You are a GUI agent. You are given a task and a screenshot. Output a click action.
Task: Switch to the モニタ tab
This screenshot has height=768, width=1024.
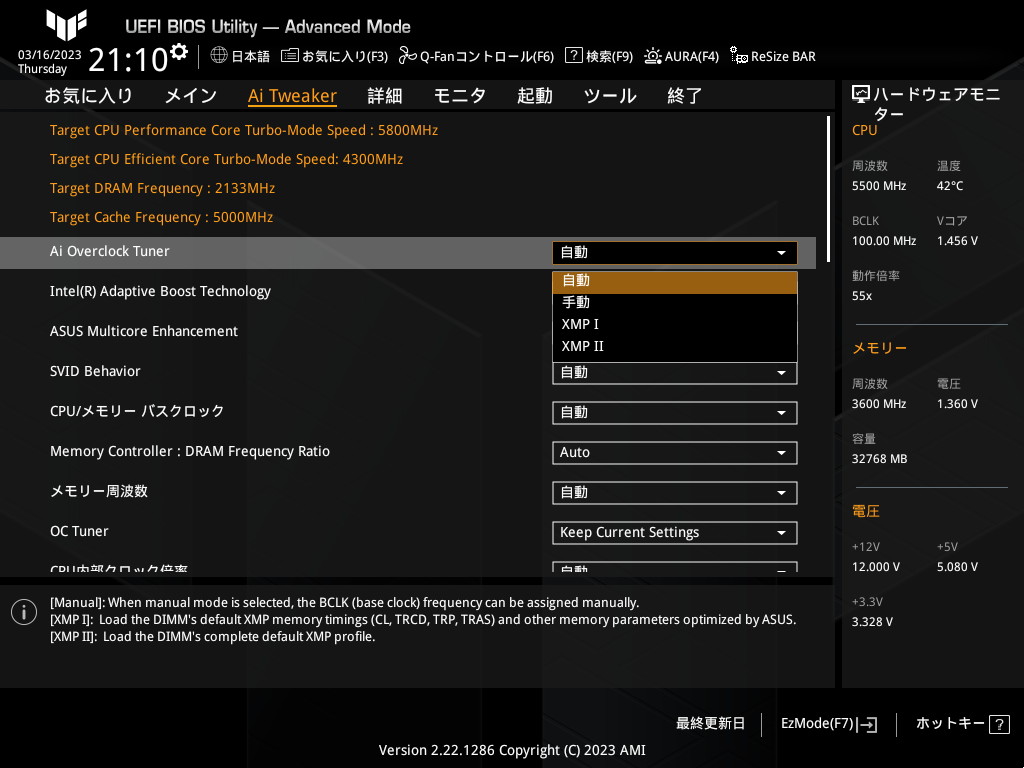click(x=460, y=96)
